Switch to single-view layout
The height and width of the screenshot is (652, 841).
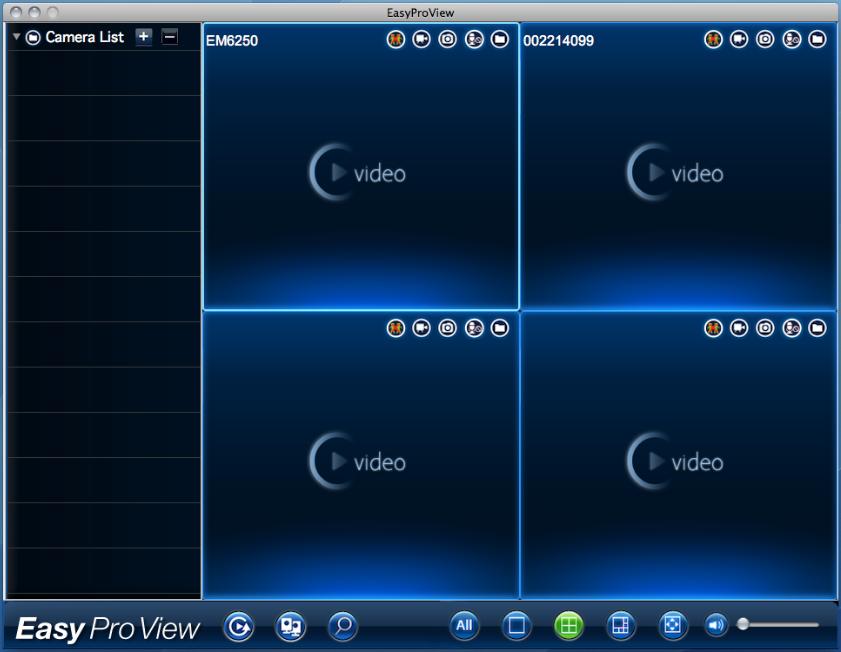point(516,625)
